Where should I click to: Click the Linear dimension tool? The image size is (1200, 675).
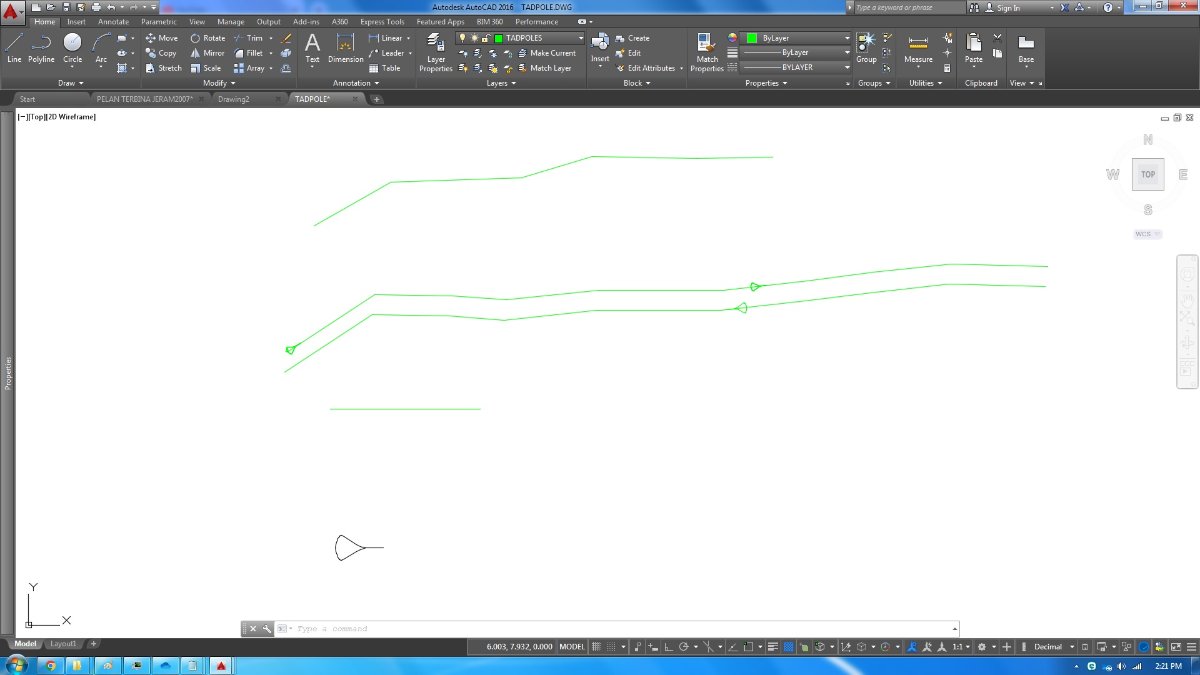tap(385, 38)
